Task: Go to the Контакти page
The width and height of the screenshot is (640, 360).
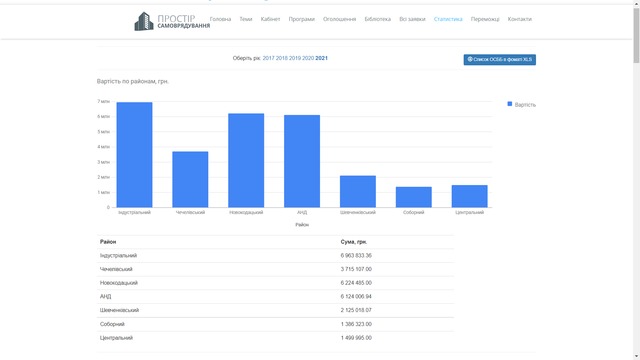Action: pos(520,19)
